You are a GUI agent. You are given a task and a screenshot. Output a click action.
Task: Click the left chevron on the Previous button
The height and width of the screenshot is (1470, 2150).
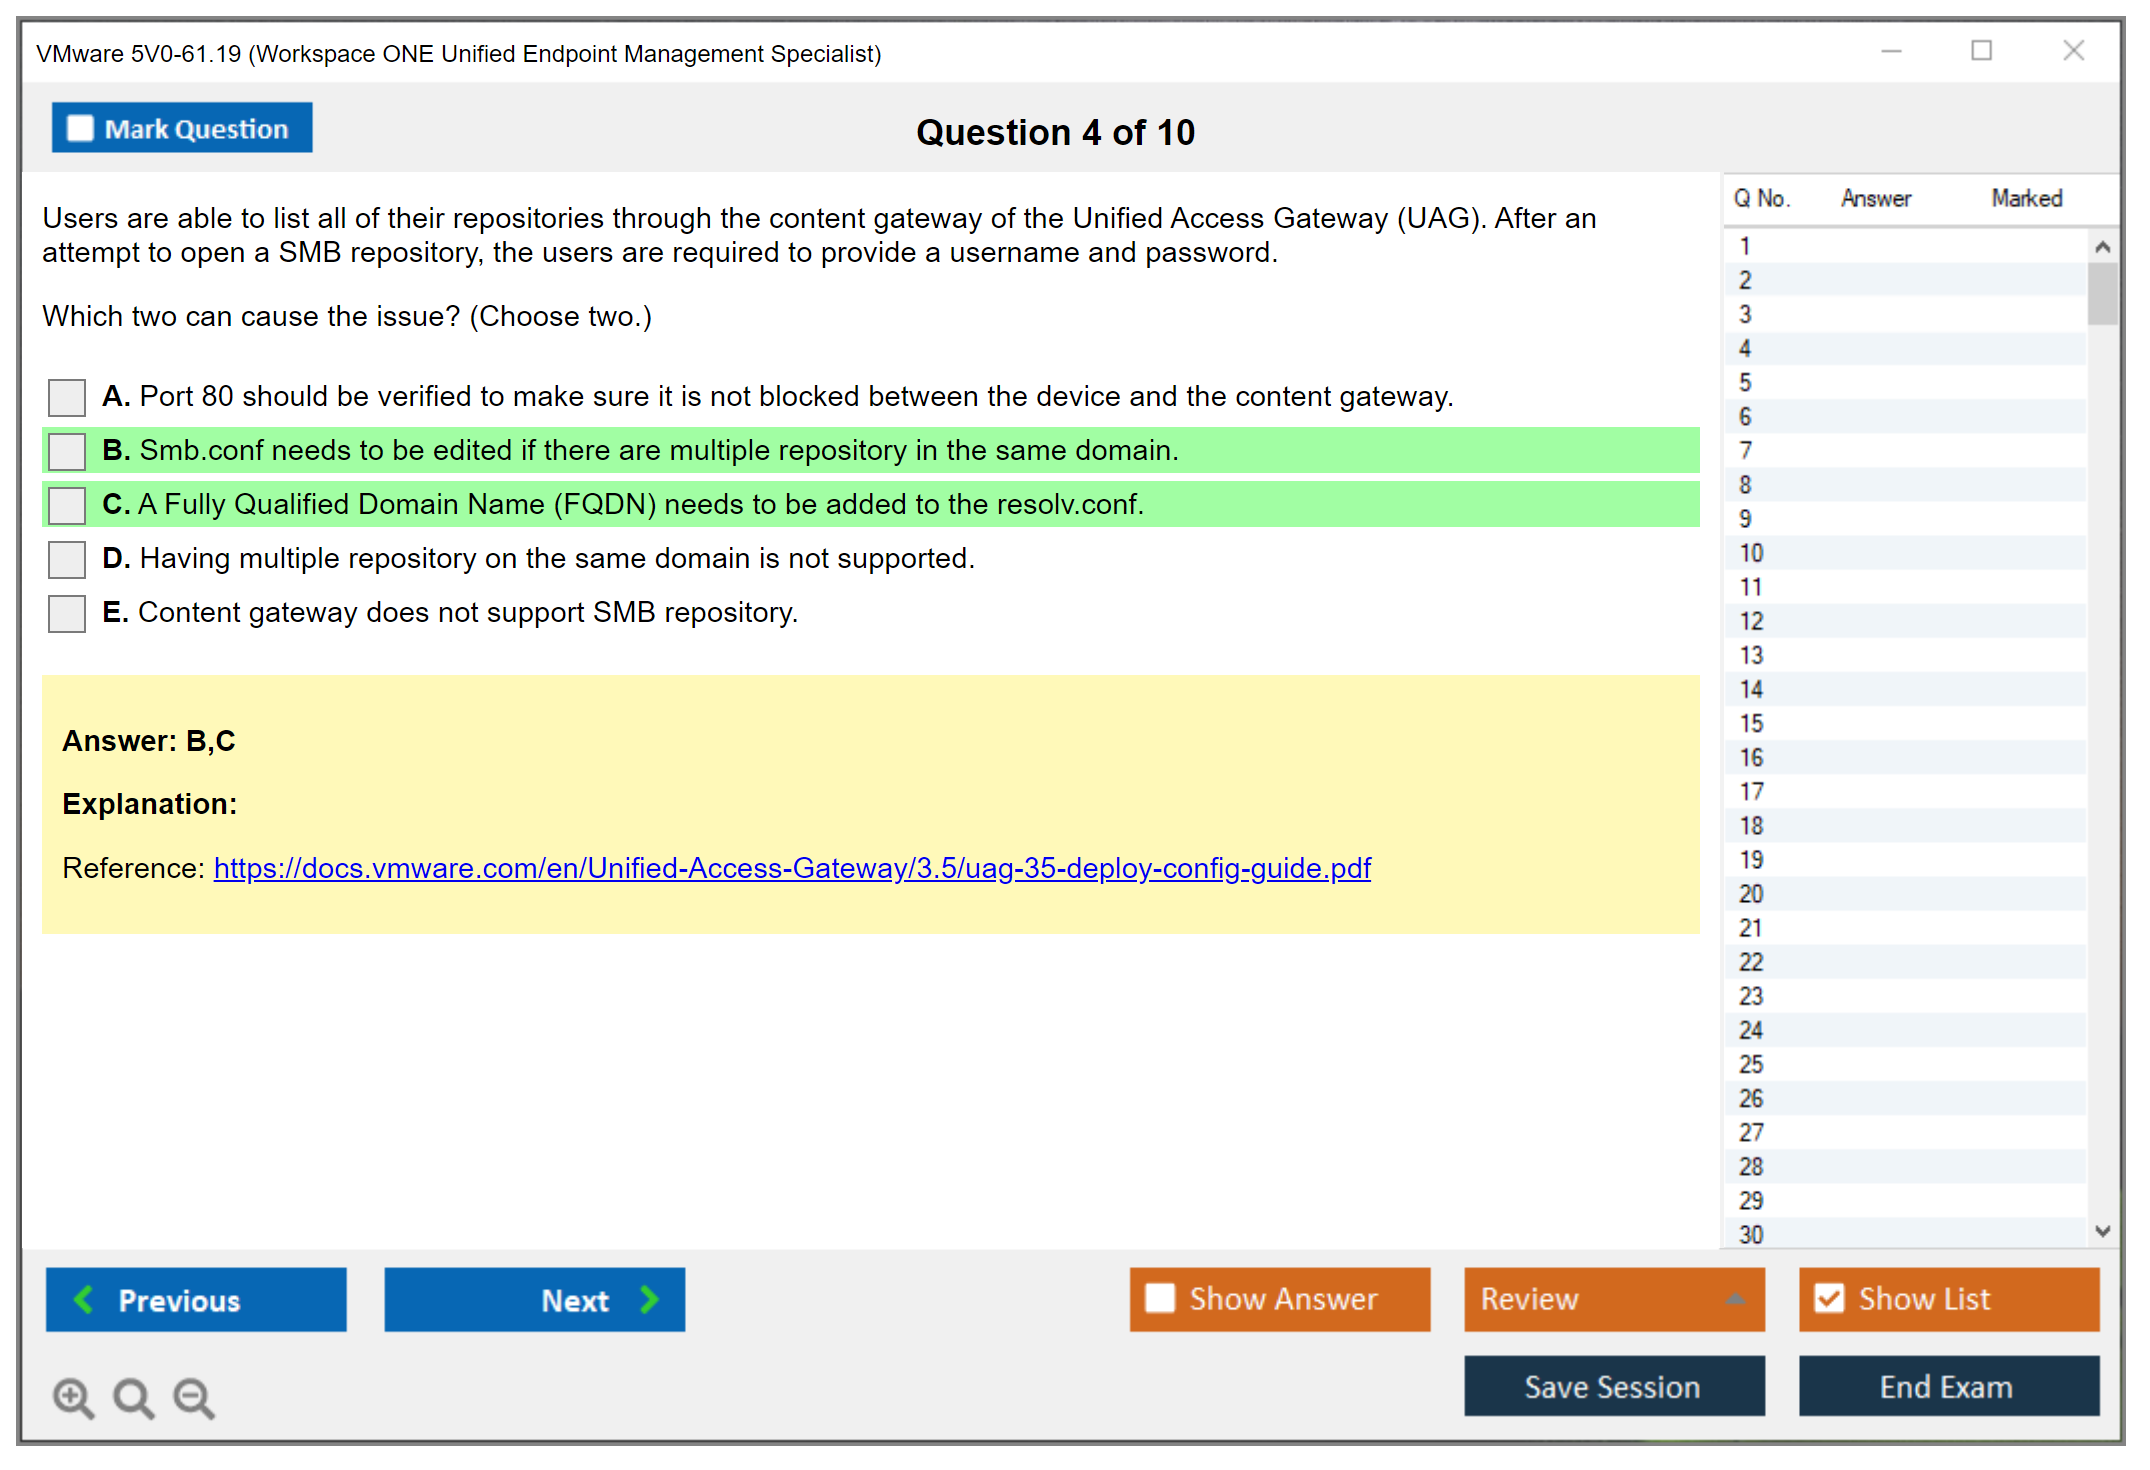click(84, 1299)
